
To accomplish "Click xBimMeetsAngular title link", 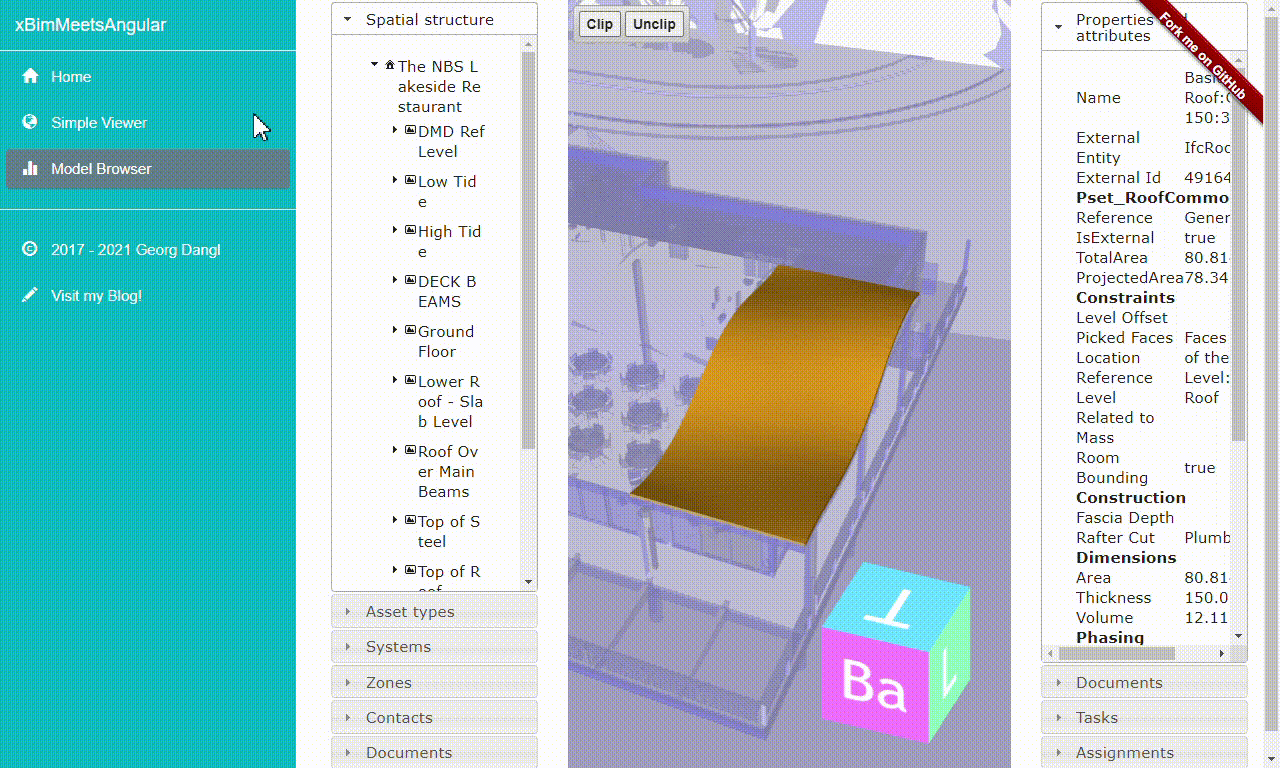I will 91,25.
